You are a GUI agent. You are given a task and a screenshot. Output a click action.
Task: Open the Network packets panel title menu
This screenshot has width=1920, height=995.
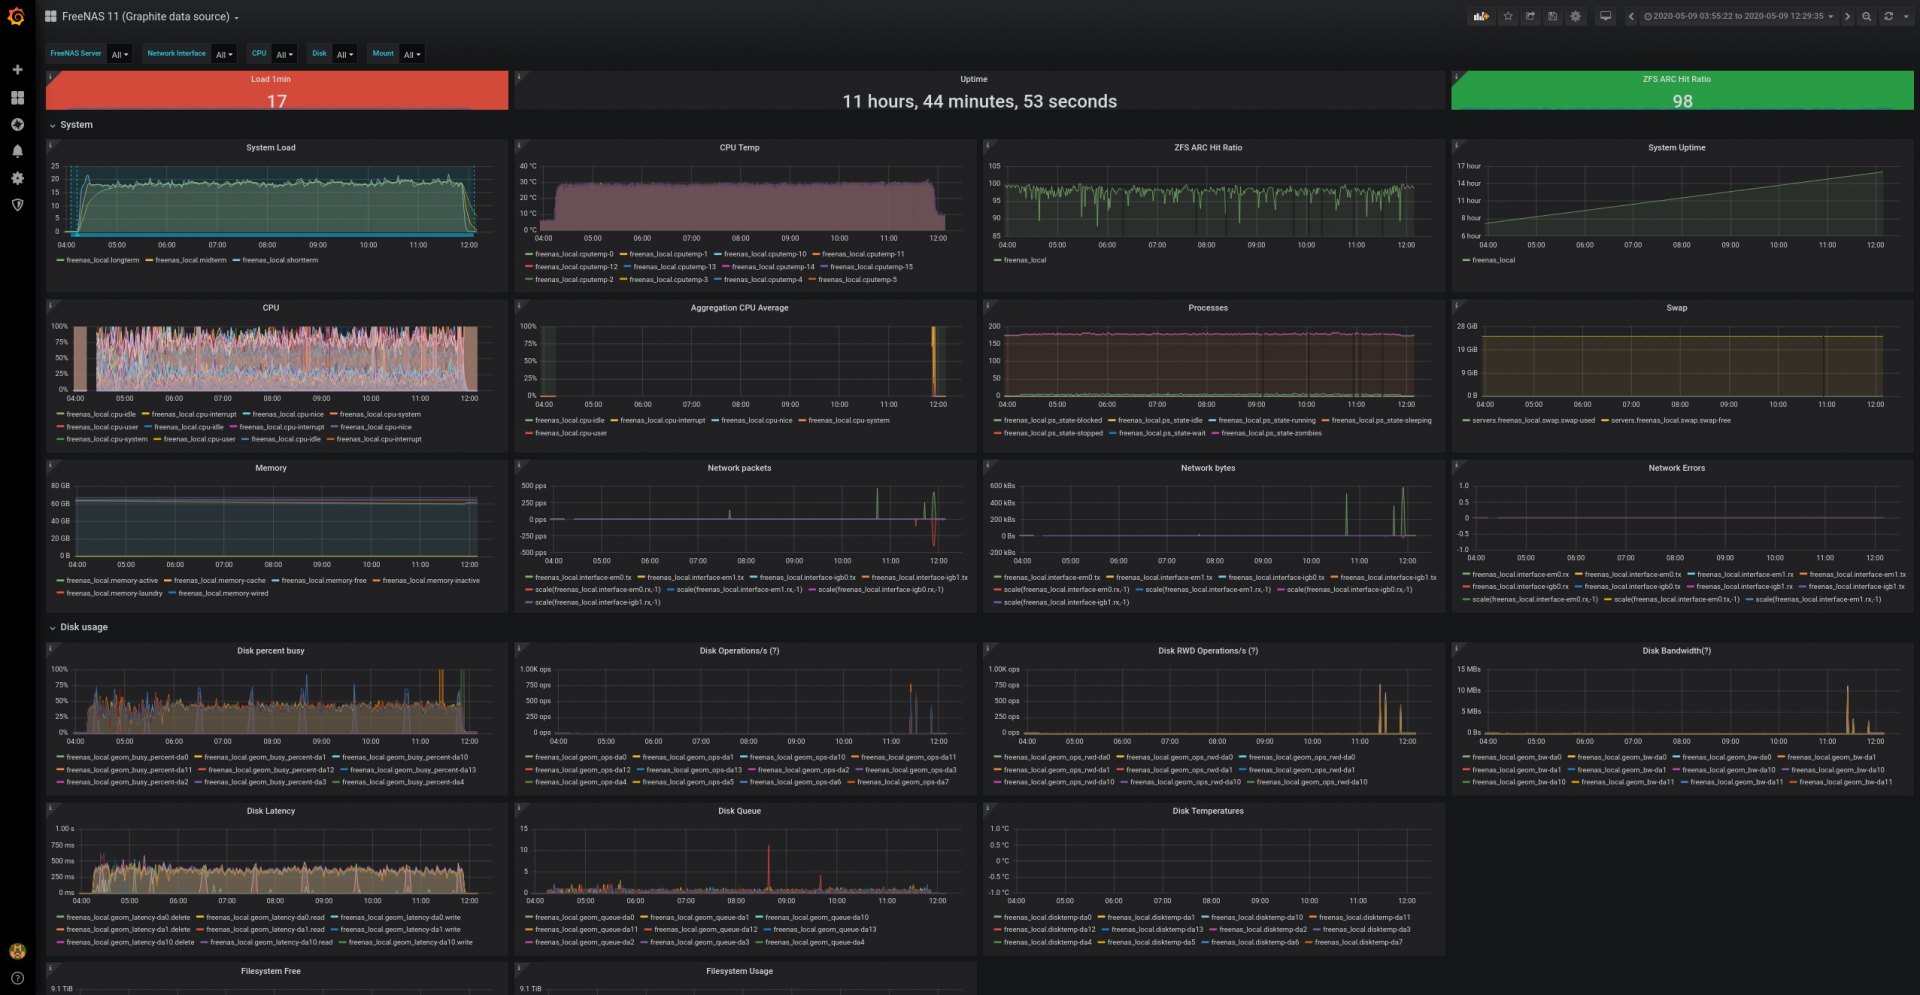739,468
